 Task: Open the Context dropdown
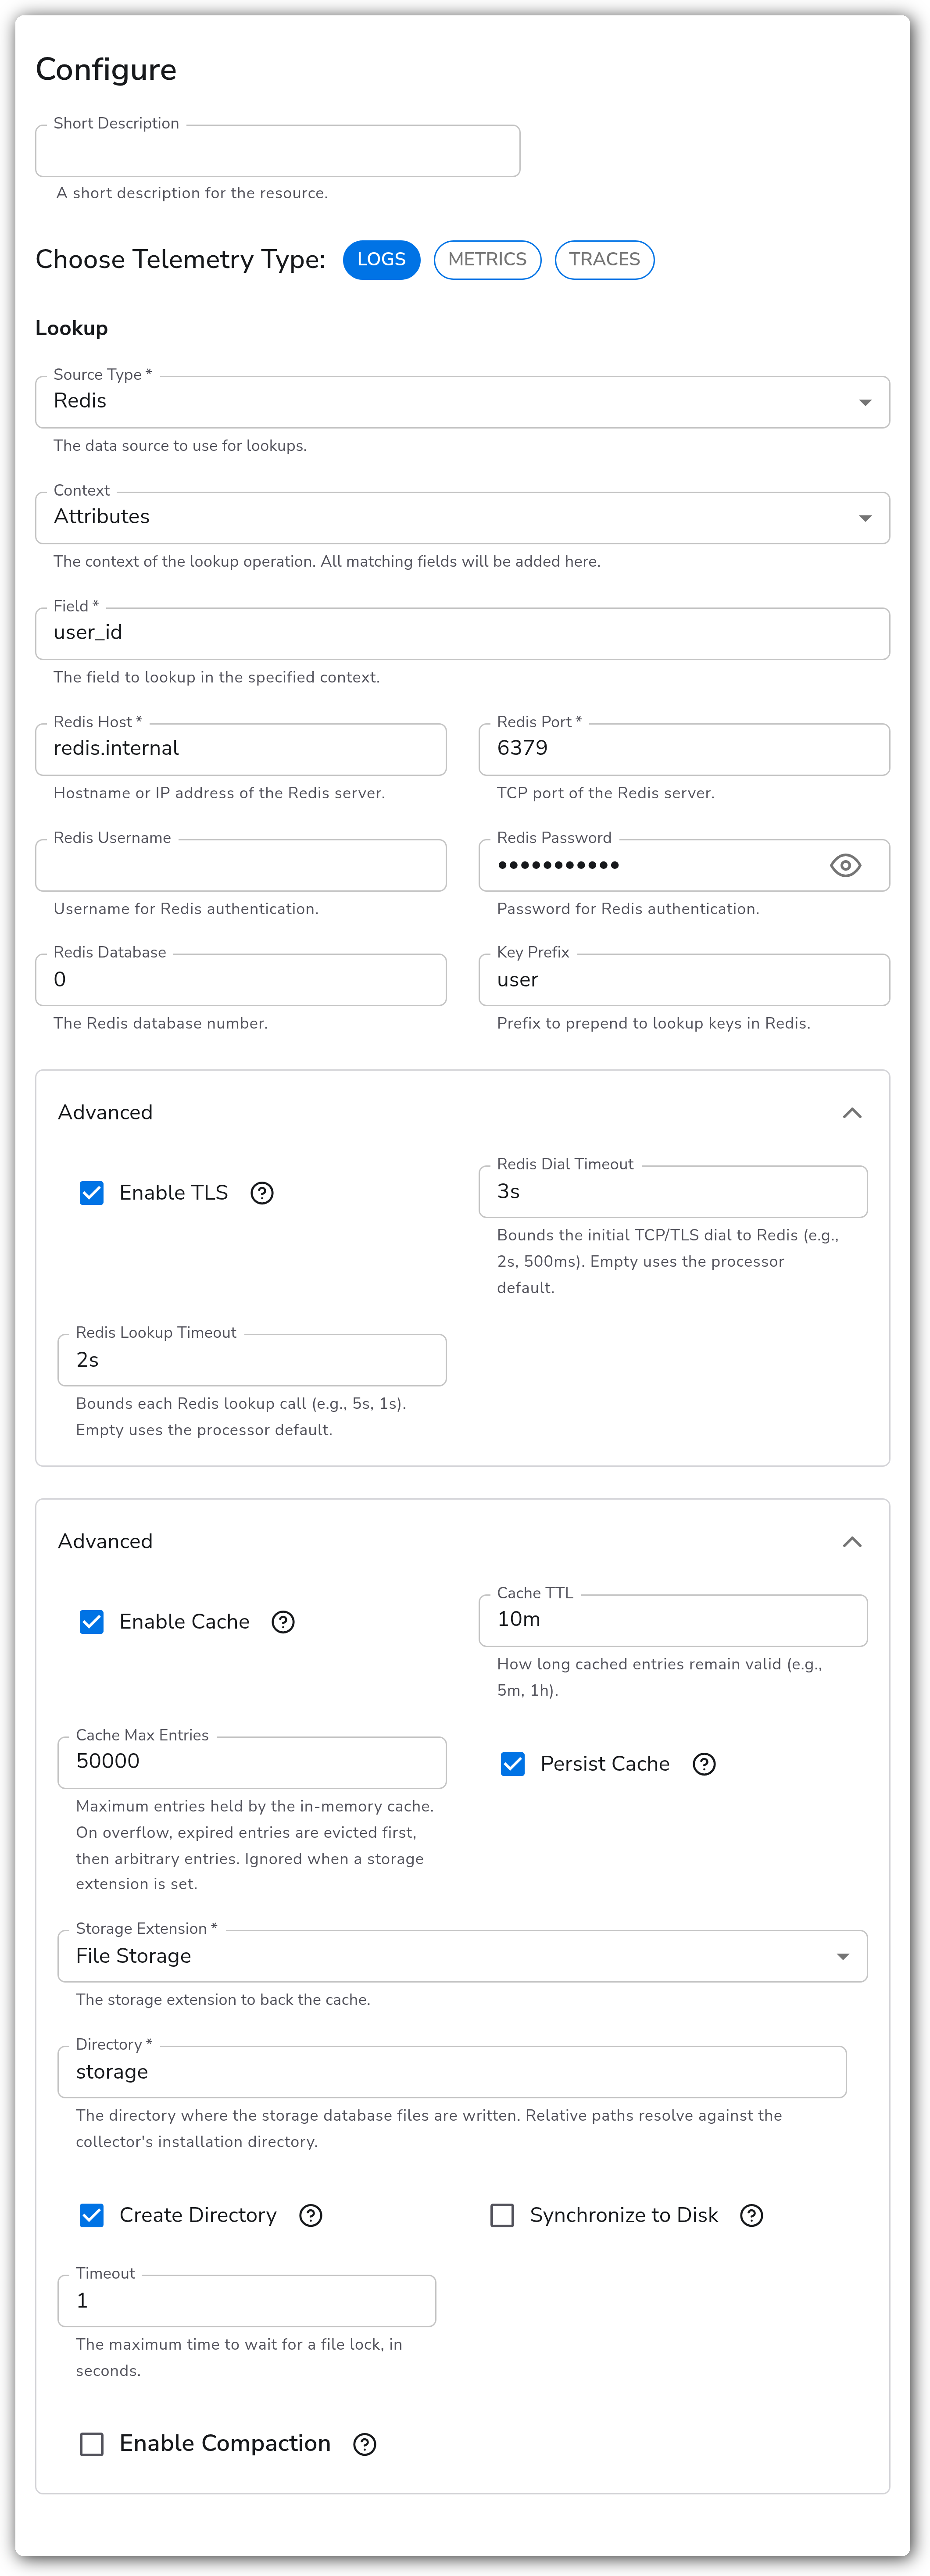coord(462,518)
